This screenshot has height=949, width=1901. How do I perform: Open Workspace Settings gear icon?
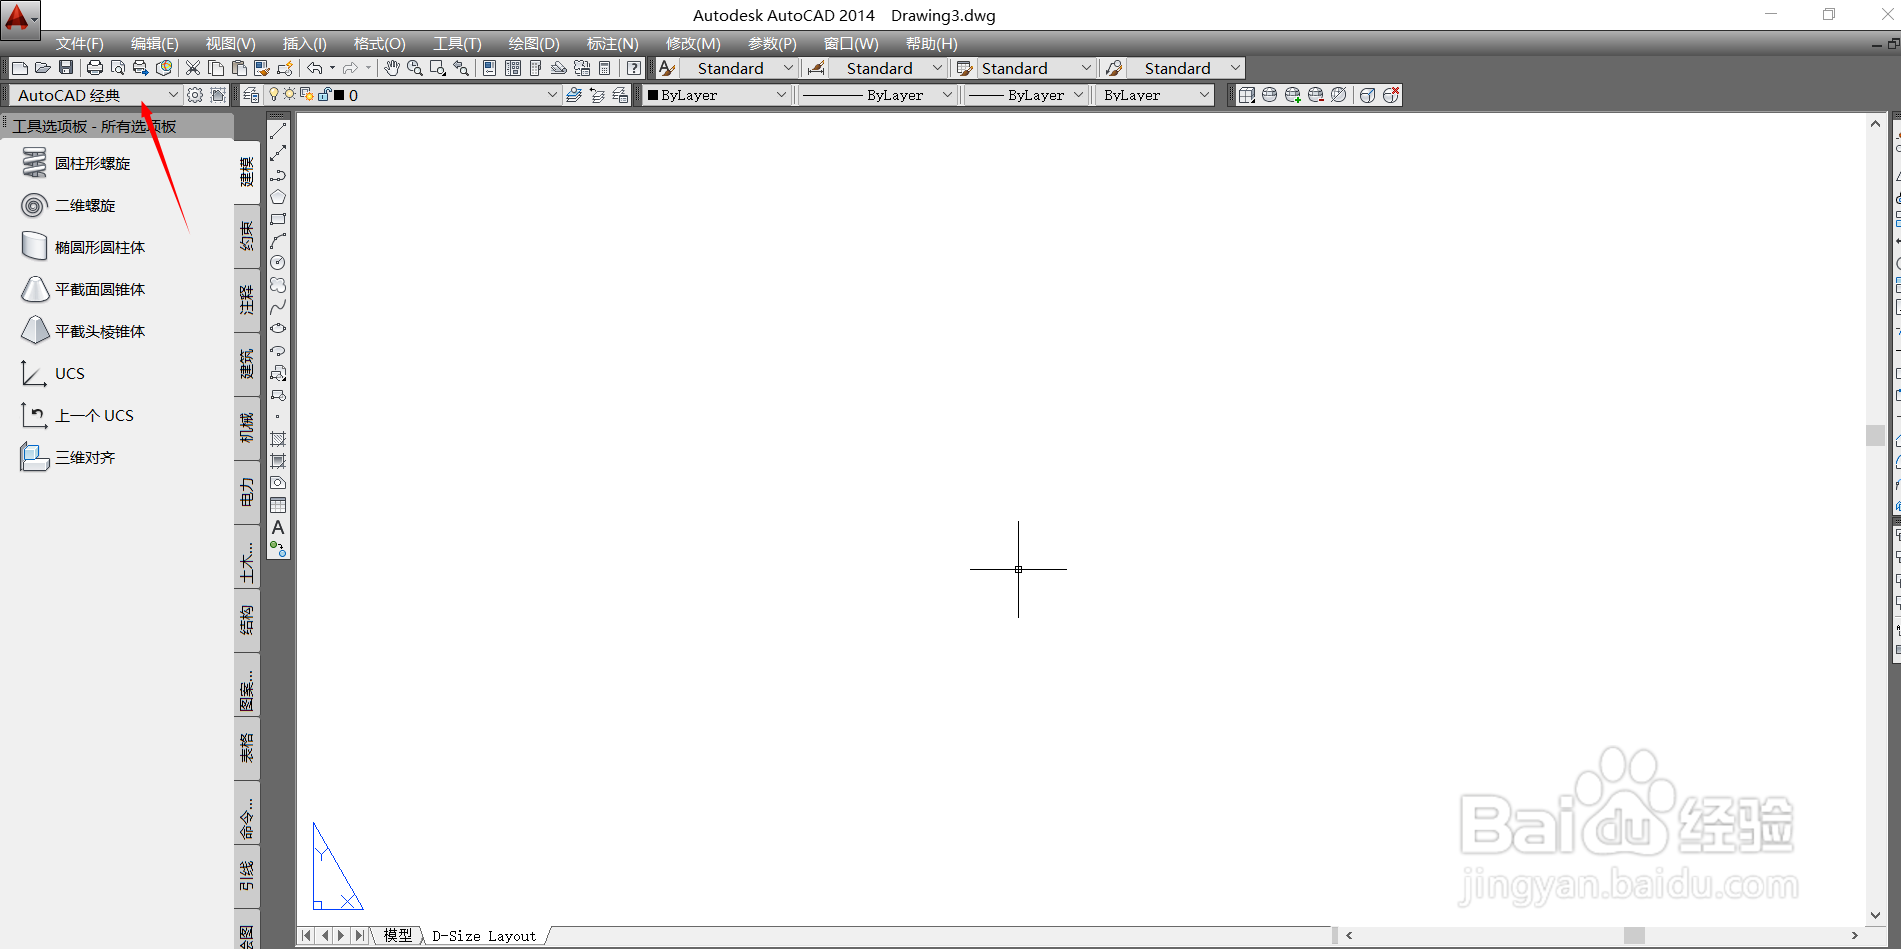point(195,95)
